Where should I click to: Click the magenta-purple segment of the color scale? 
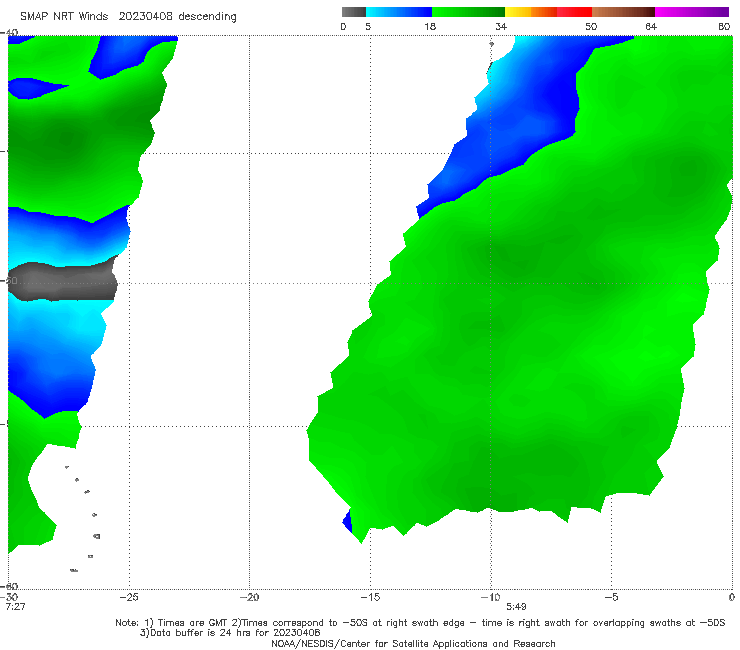tap(692, 12)
